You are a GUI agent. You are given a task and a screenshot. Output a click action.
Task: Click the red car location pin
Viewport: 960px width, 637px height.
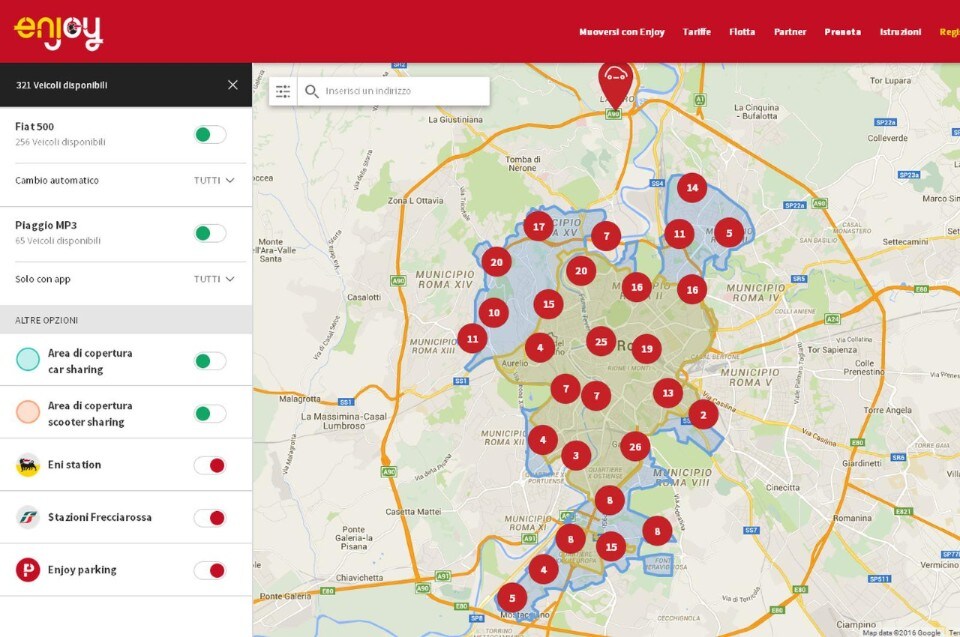tap(615, 80)
